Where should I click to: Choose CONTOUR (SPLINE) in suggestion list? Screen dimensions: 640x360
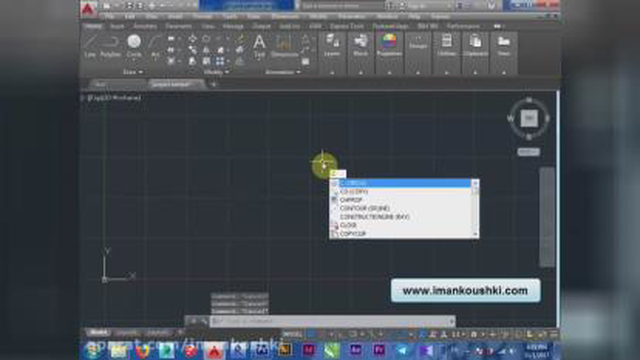(x=400, y=209)
